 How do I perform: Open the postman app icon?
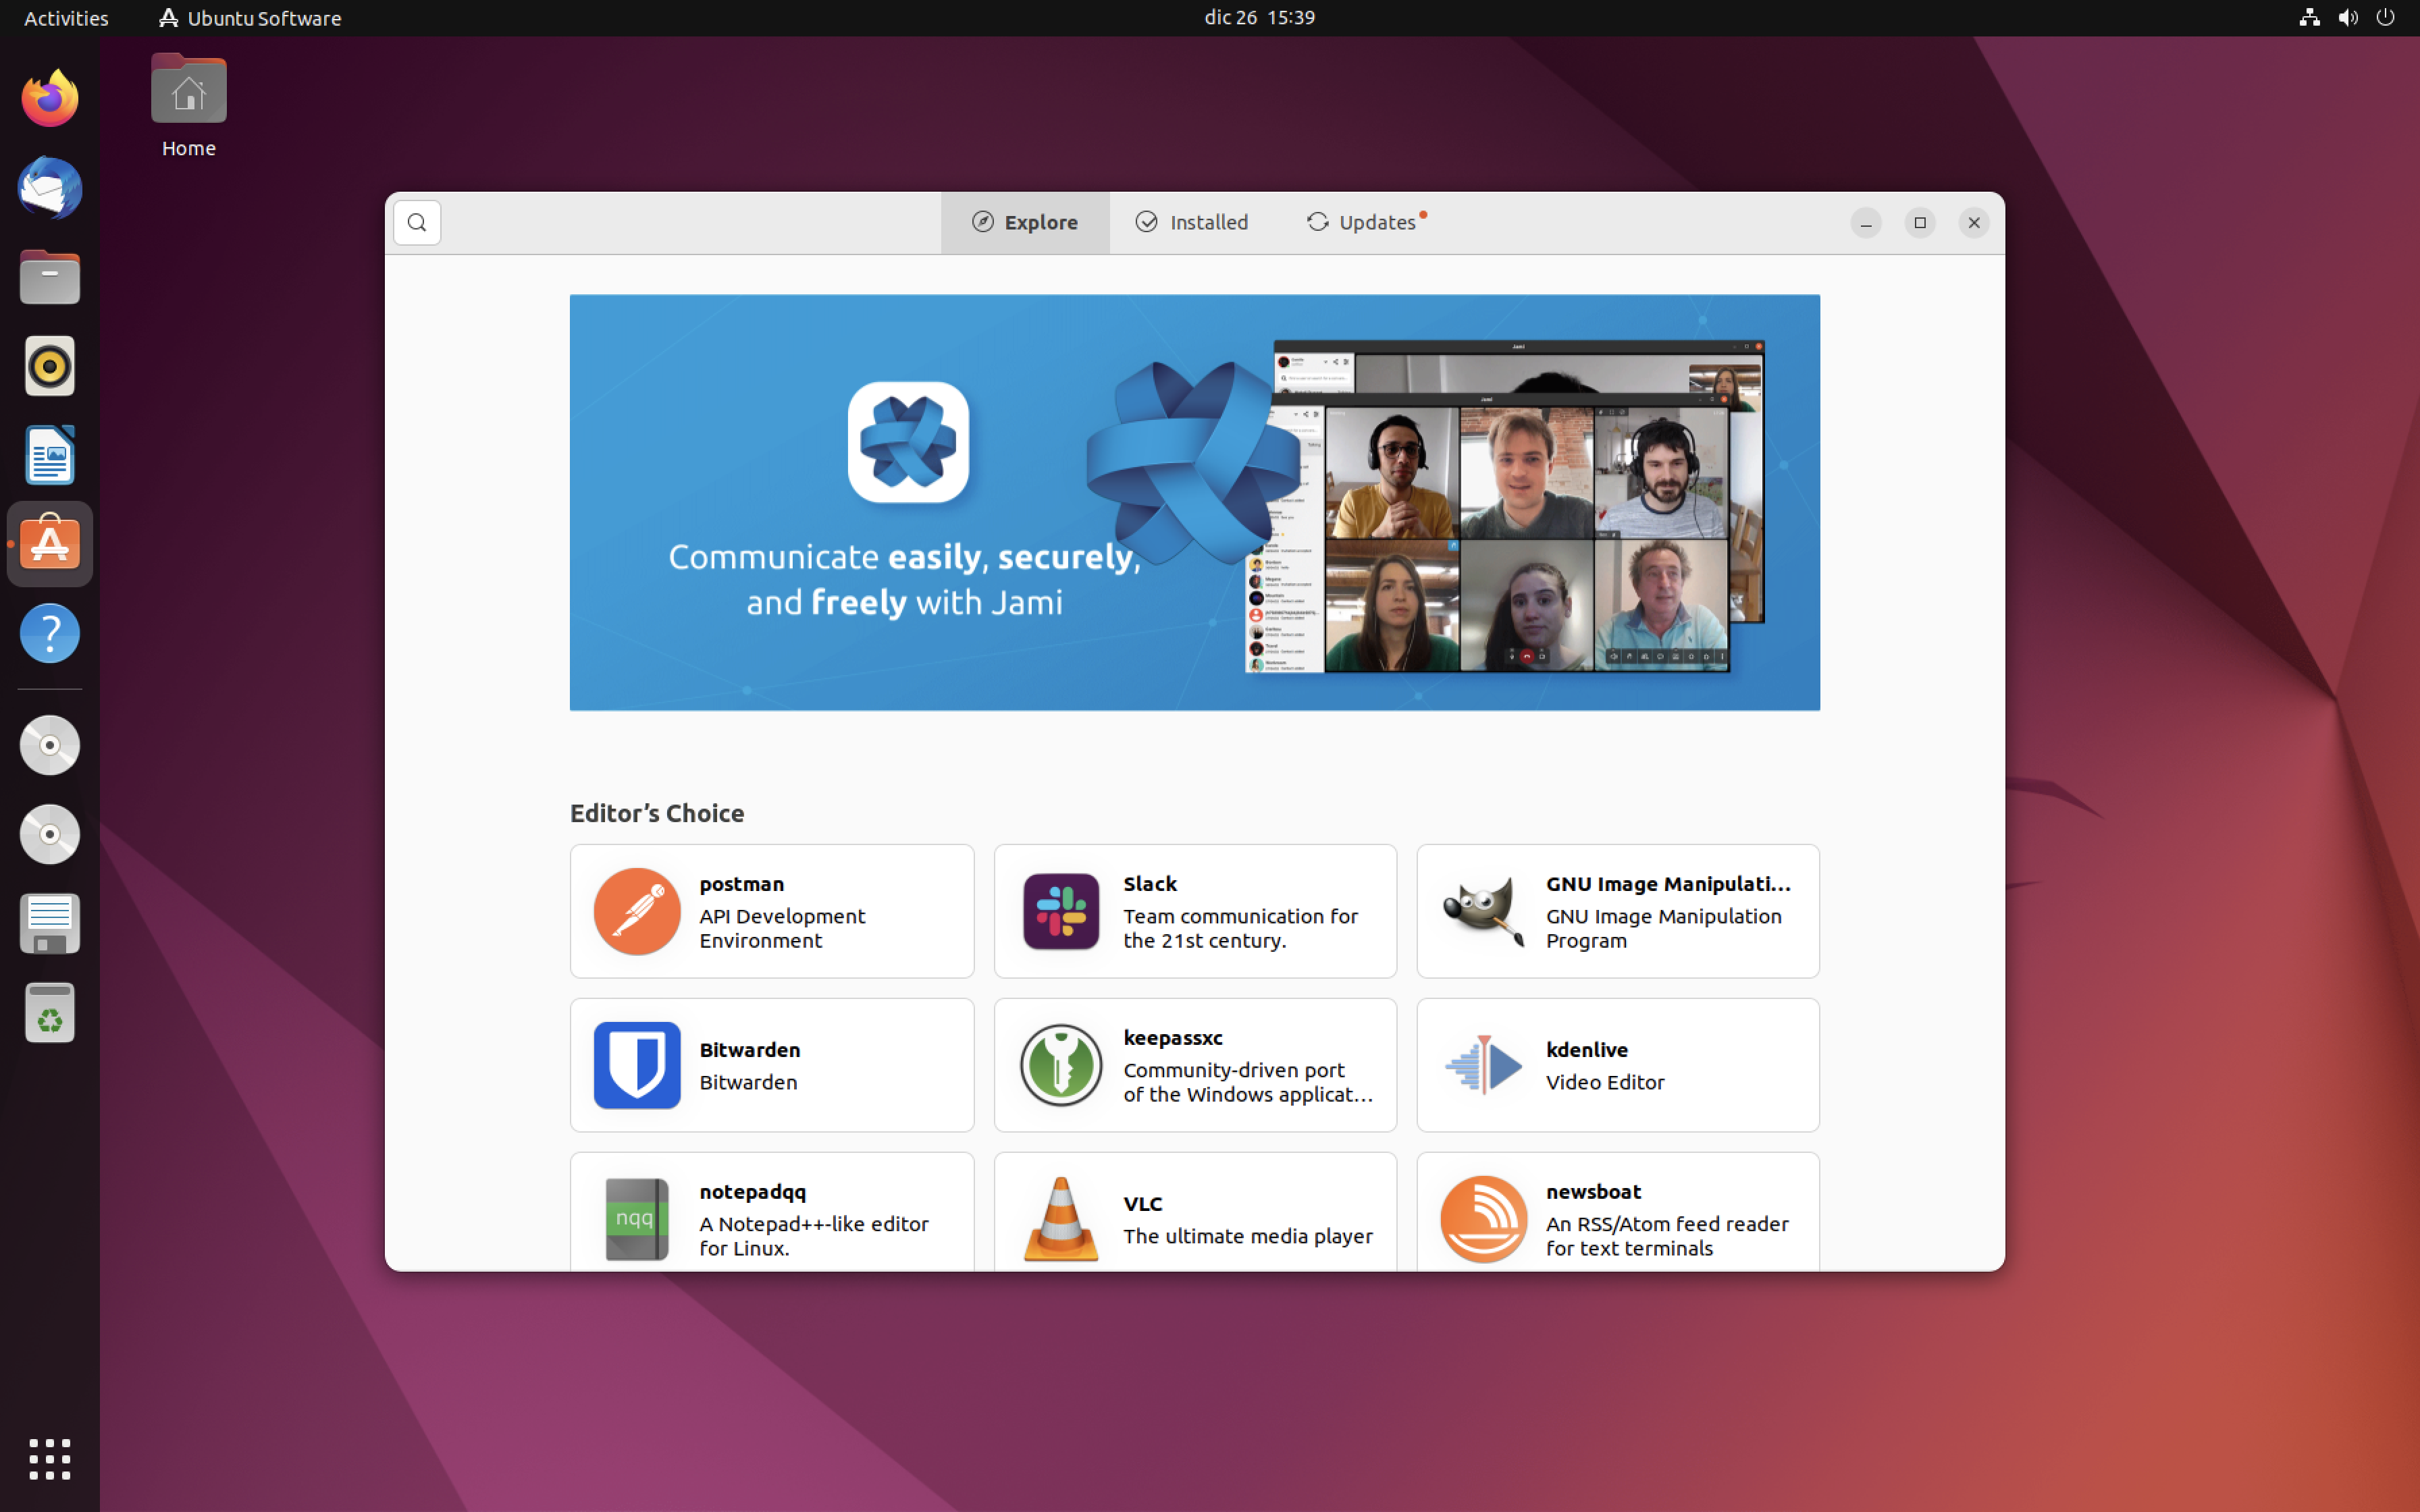(x=637, y=911)
